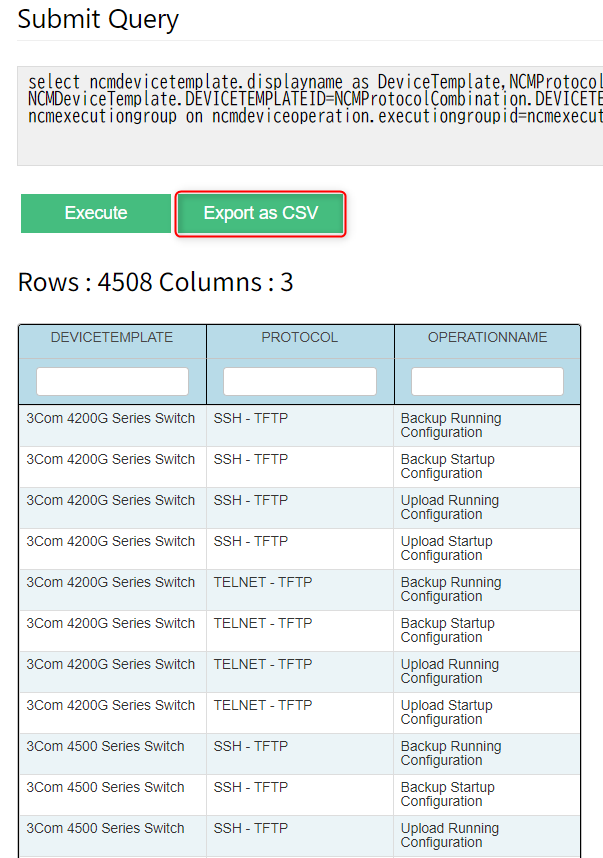Click the first Upload Startup Configuration cell

(x=447, y=549)
